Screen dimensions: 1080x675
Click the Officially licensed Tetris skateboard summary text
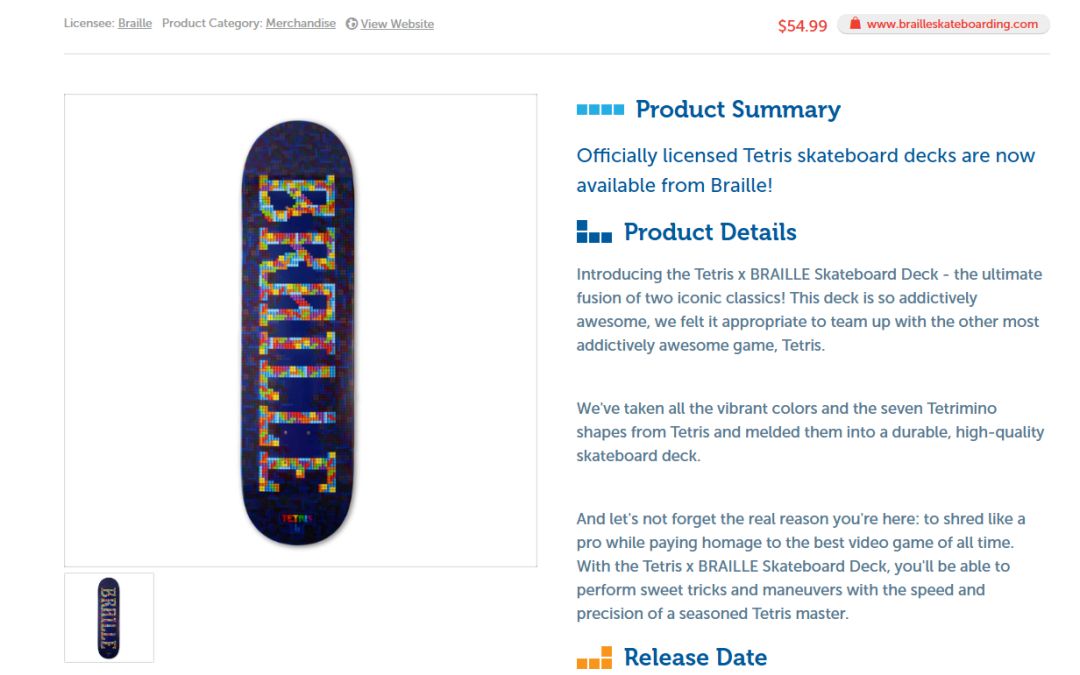(x=805, y=170)
